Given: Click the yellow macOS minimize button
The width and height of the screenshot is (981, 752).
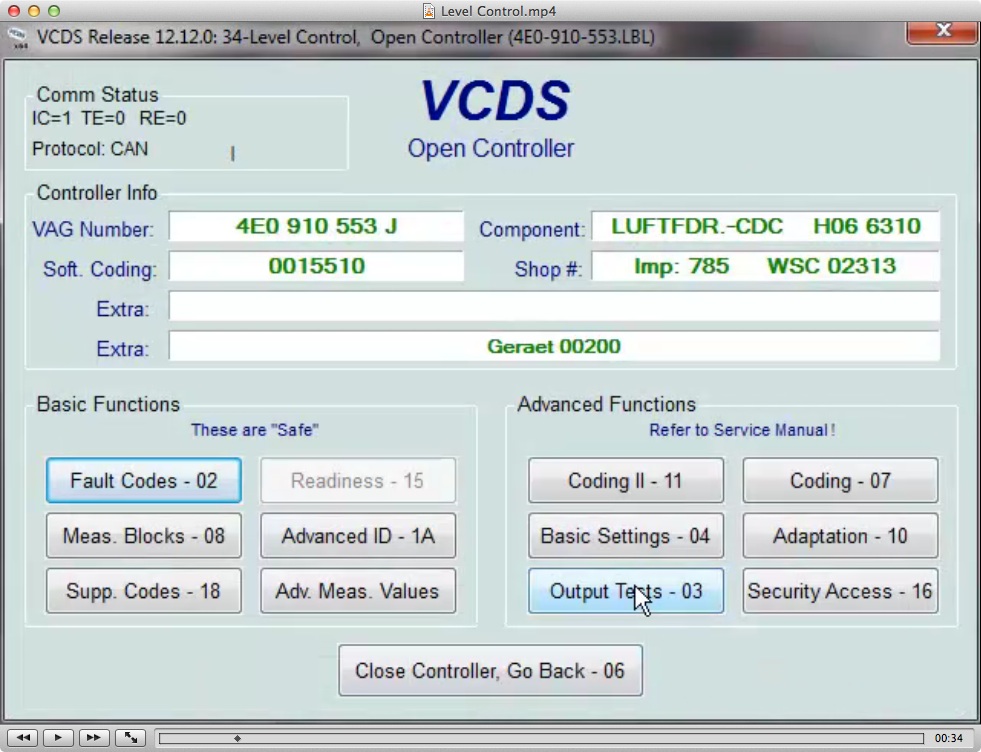Looking at the screenshot, I should coord(34,11).
